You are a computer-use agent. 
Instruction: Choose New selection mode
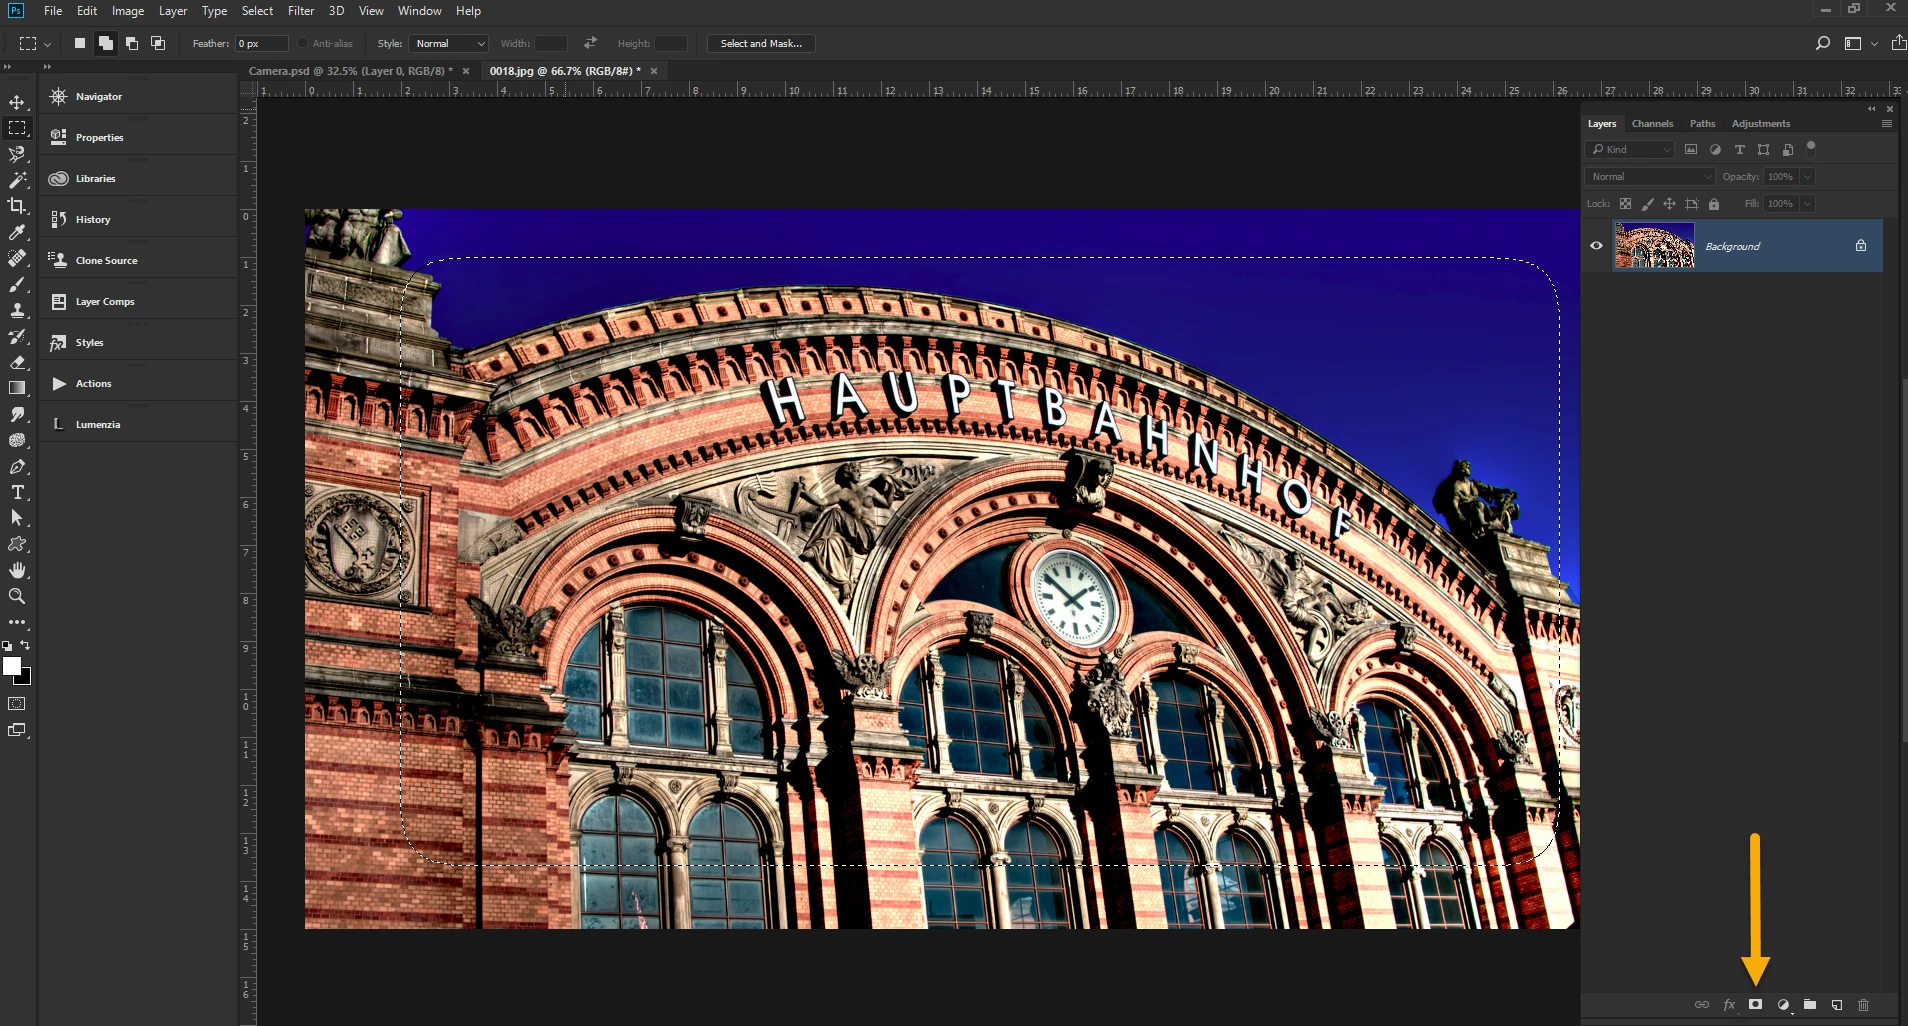coord(79,43)
